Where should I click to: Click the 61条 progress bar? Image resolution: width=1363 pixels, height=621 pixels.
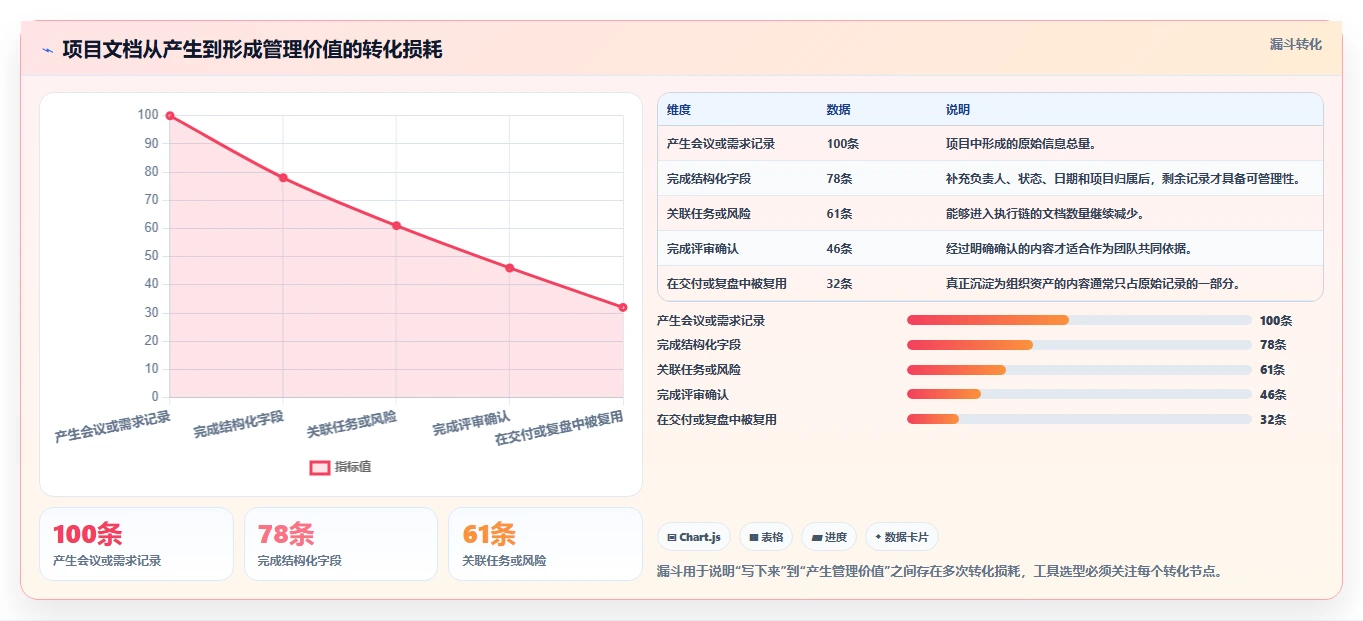coord(1079,370)
